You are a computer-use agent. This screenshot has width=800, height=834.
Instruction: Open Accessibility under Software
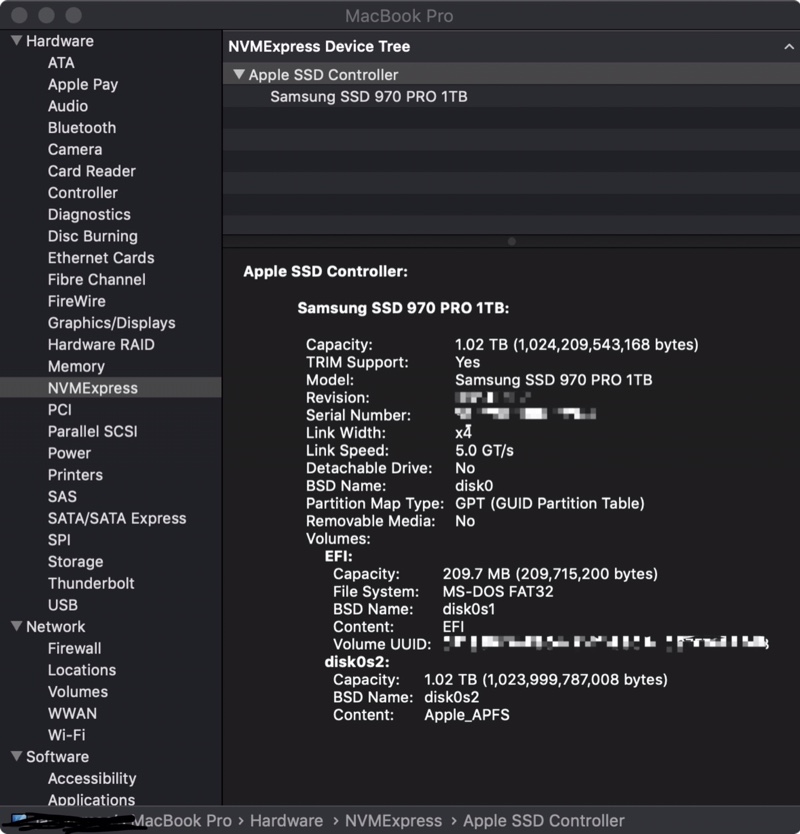[x=92, y=779]
